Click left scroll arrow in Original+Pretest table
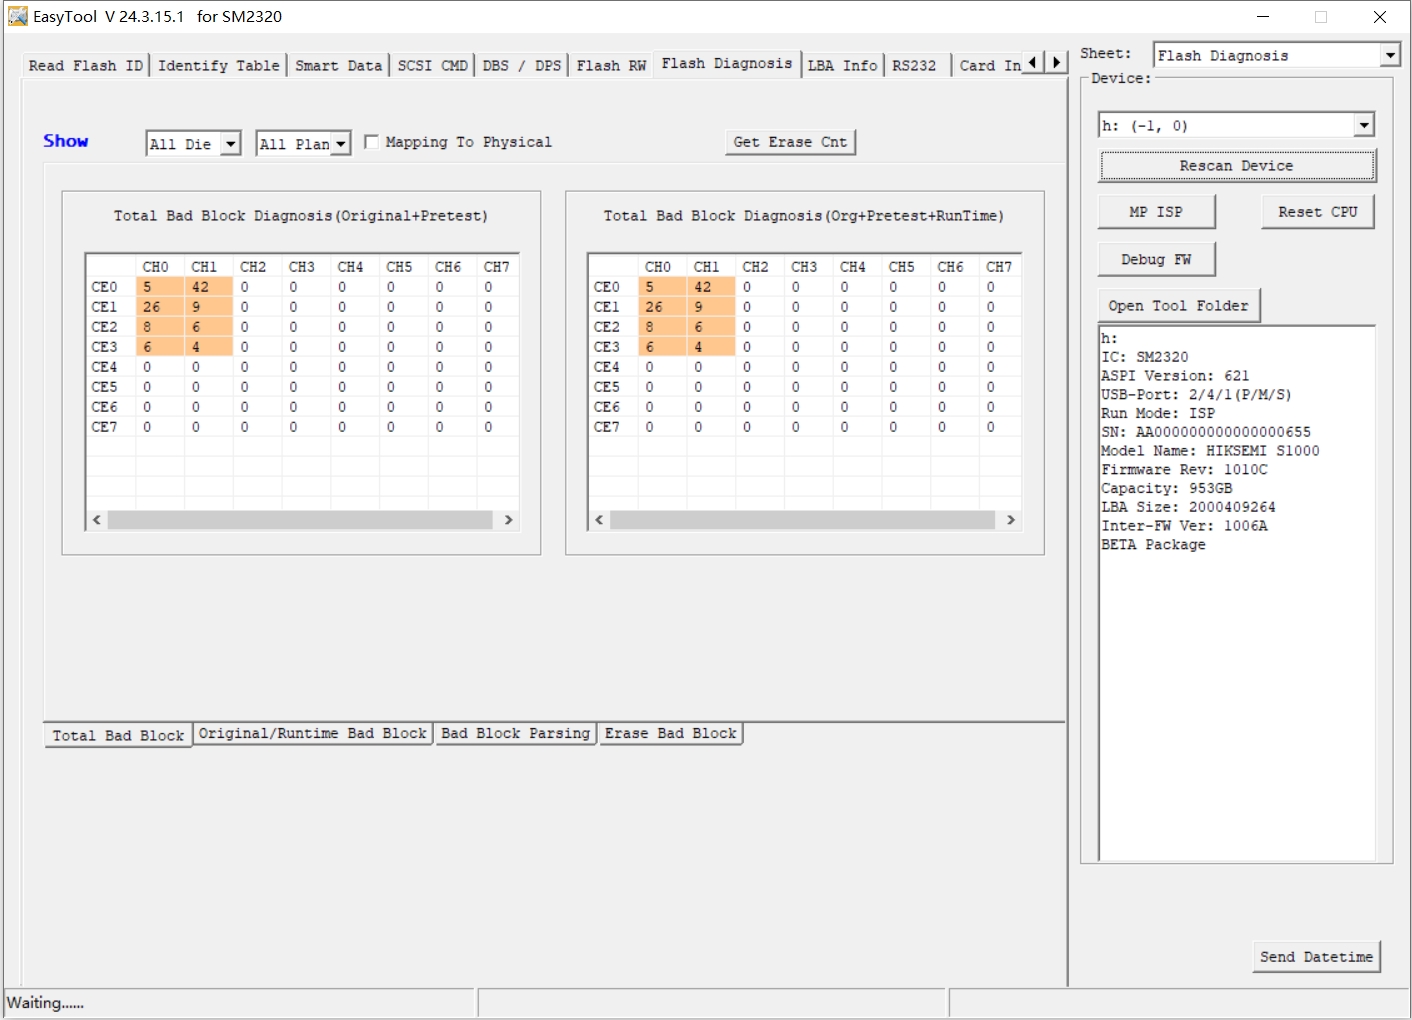This screenshot has height=1020, width=1412. pos(97,520)
